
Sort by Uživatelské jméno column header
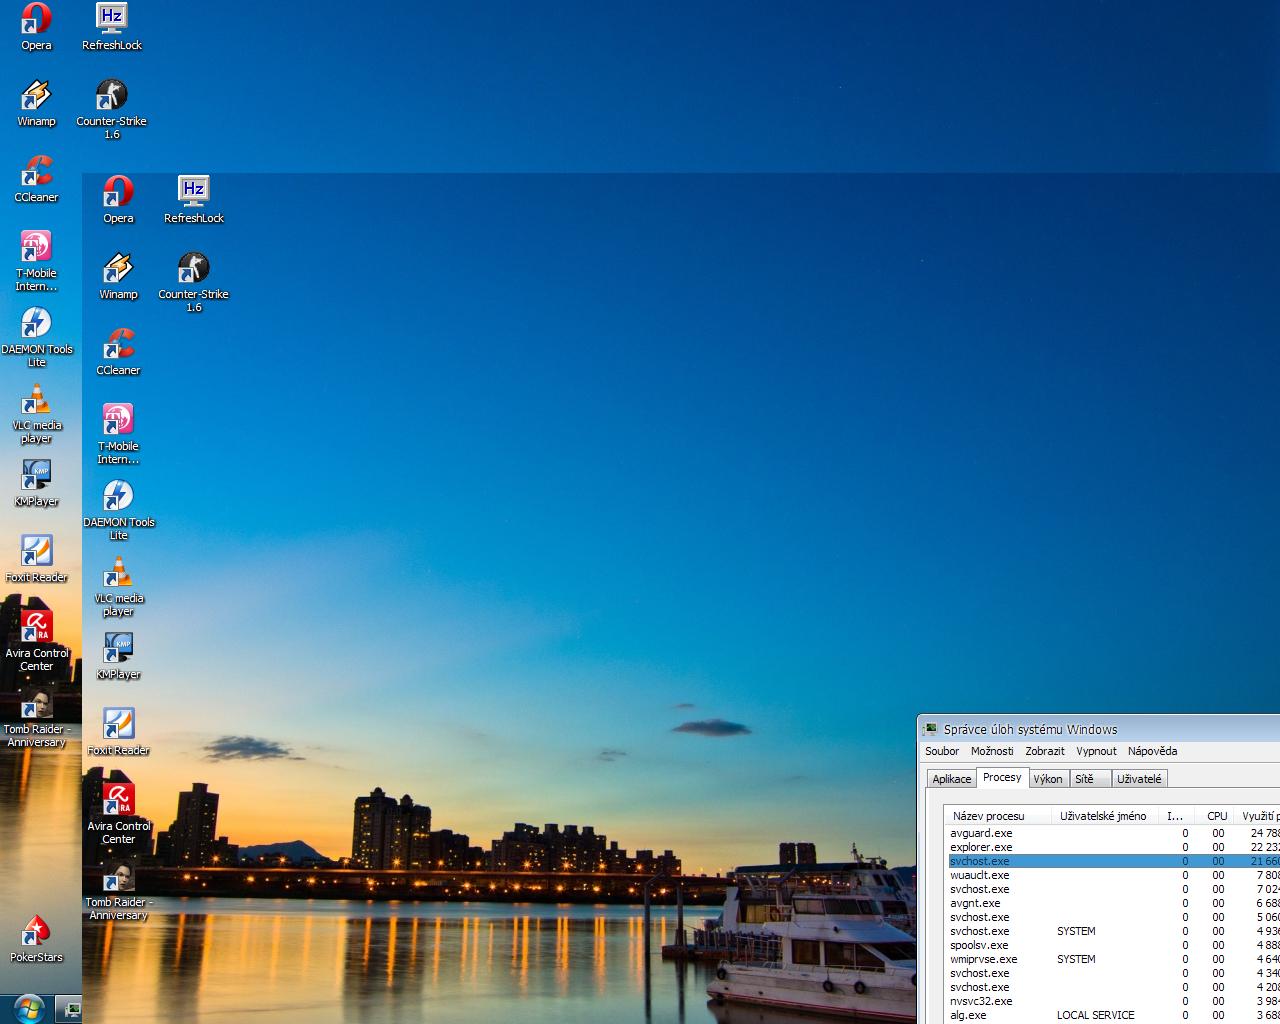point(1103,816)
